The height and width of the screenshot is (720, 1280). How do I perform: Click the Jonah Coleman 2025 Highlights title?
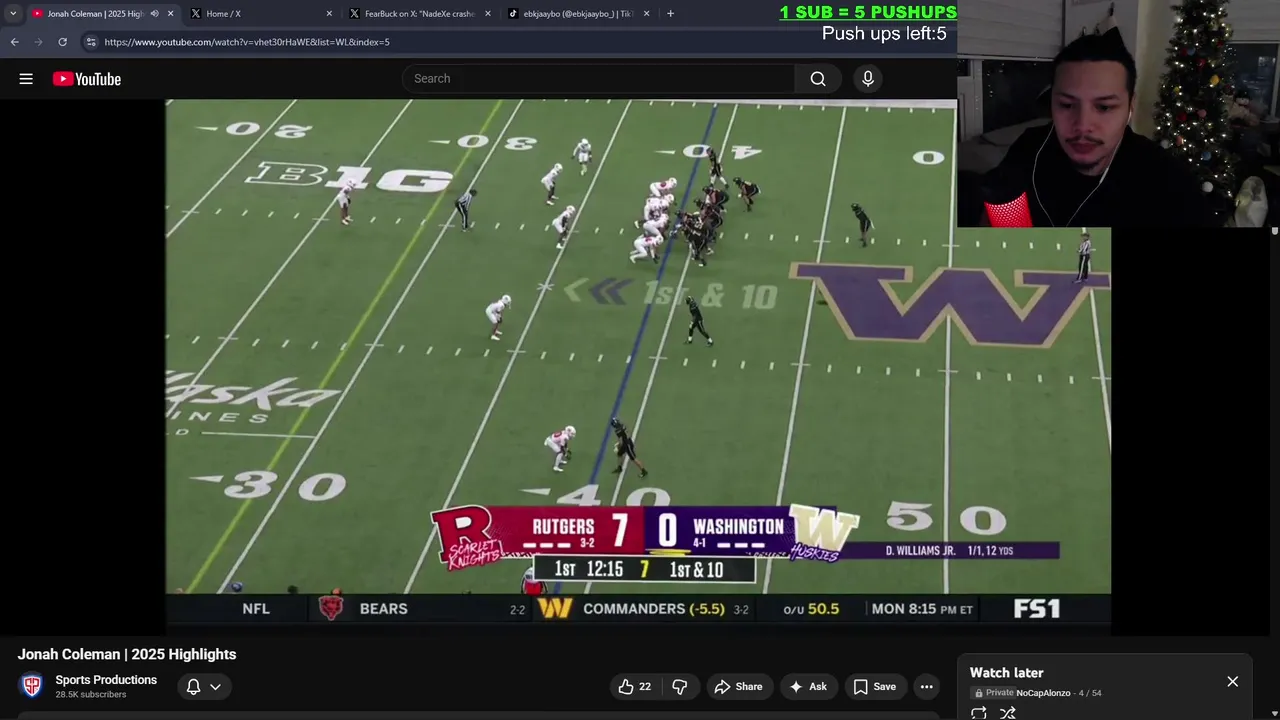127,654
